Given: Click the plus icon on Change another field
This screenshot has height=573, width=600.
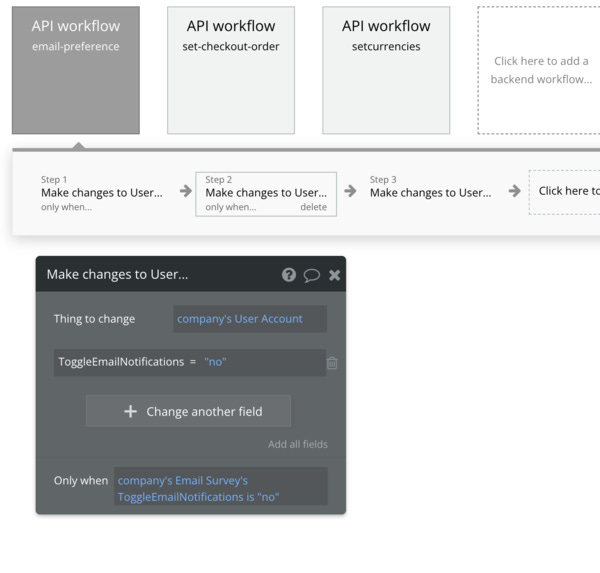Looking at the screenshot, I should (x=130, y=411).
